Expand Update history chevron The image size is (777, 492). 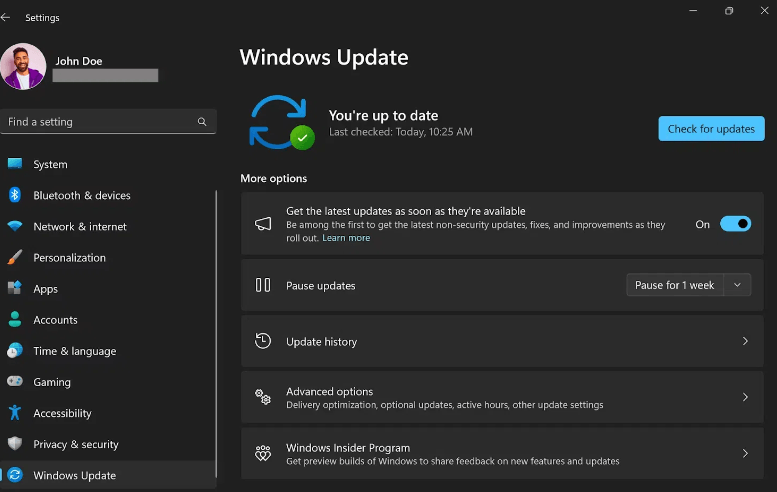[745, 341]
